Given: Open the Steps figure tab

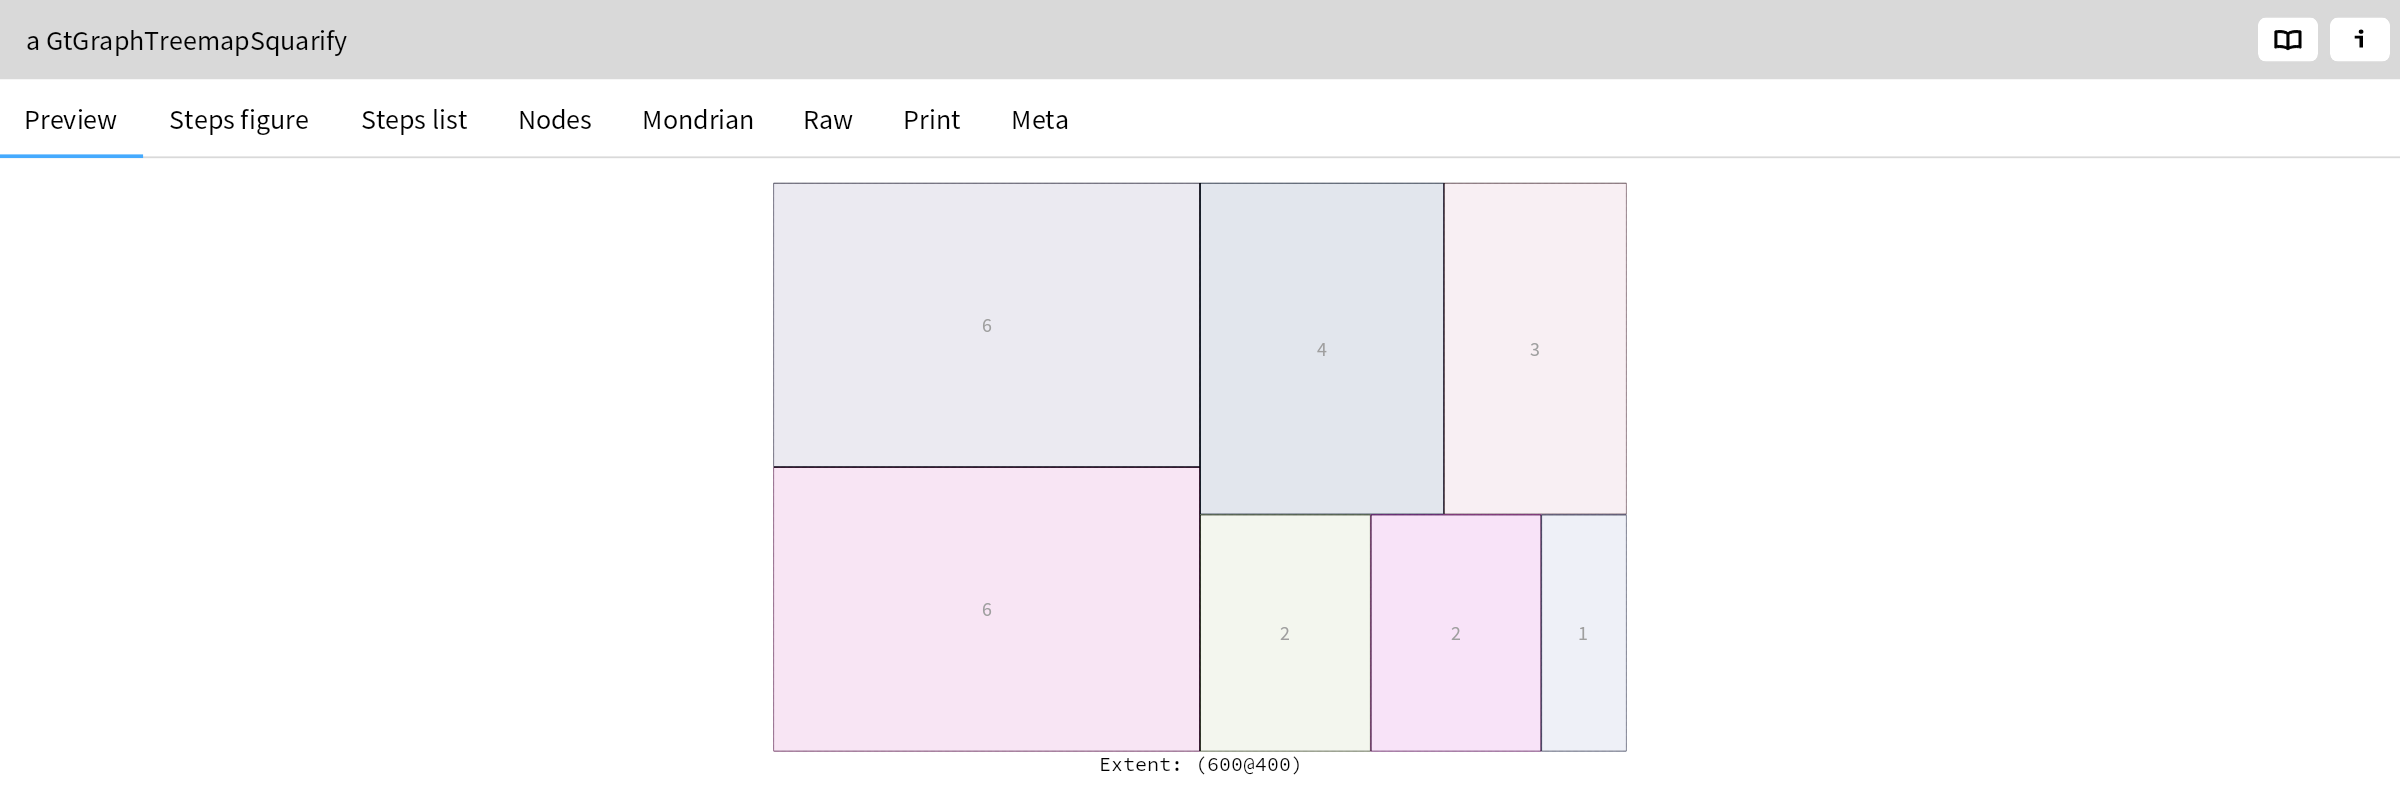Looking at the screenshot, I should click(239, 120).
